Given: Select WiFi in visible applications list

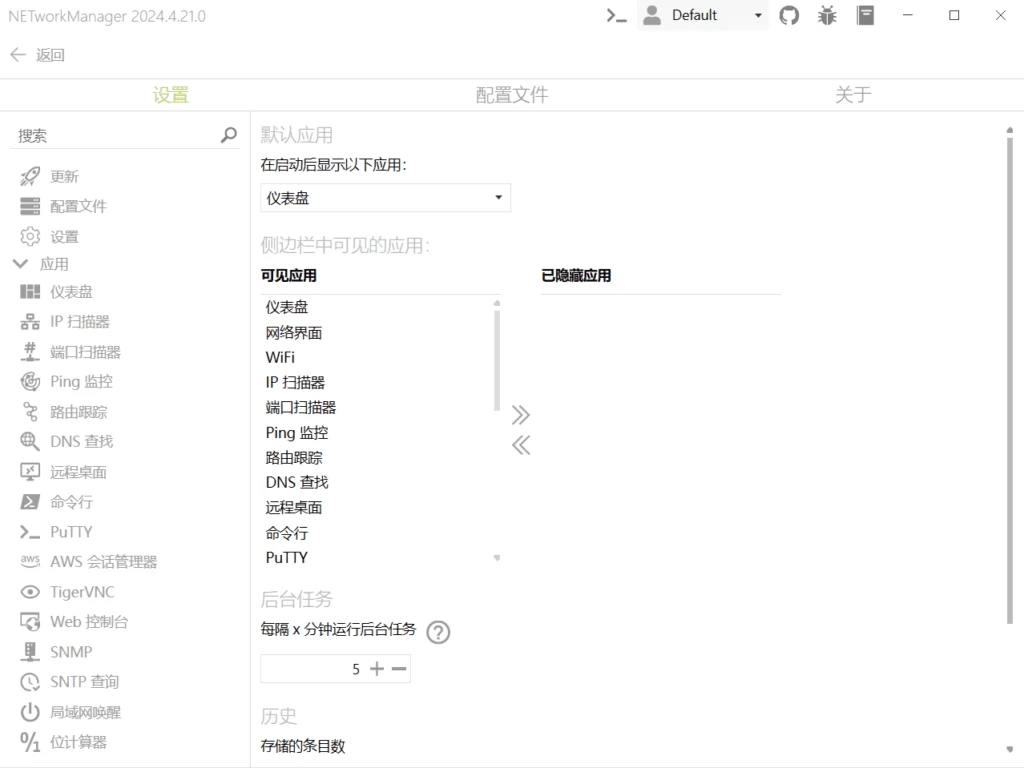Looking at the screenshot, I should (x=280, y=357).
